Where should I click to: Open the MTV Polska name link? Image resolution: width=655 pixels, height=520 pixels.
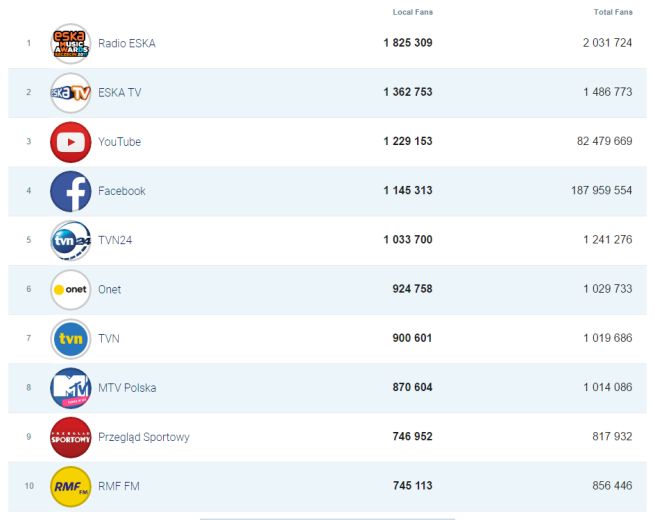(126, 388)
